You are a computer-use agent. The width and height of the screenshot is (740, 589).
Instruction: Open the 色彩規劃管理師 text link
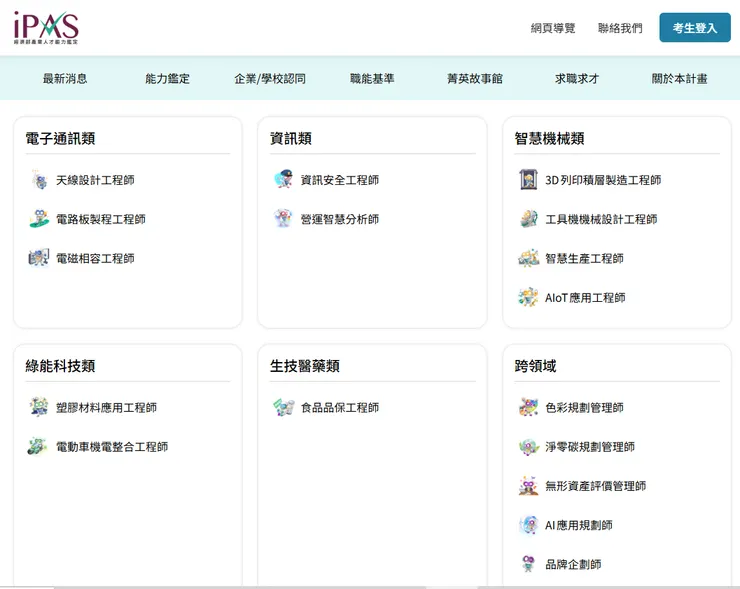click(x=584, y=407)
